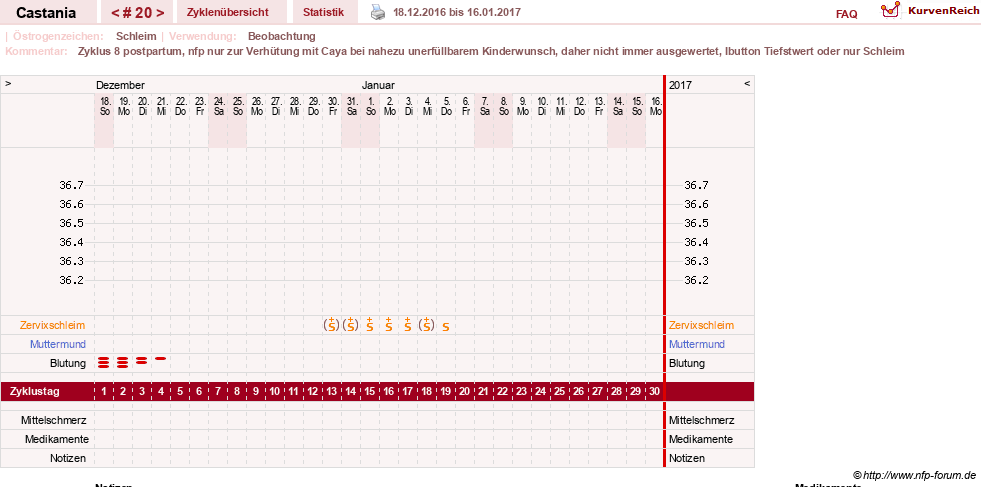This screenshot has width=981, height=487.
Task: Select date column 6. Fr
Action: point(465,106)
